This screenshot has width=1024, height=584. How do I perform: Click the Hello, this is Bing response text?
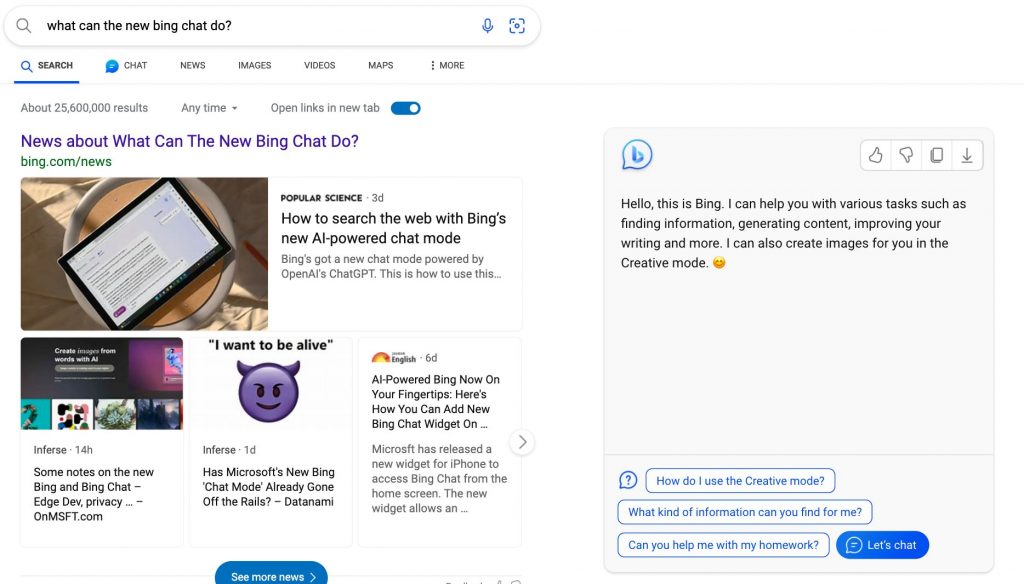pyautogui.click(x=793, y=233)
